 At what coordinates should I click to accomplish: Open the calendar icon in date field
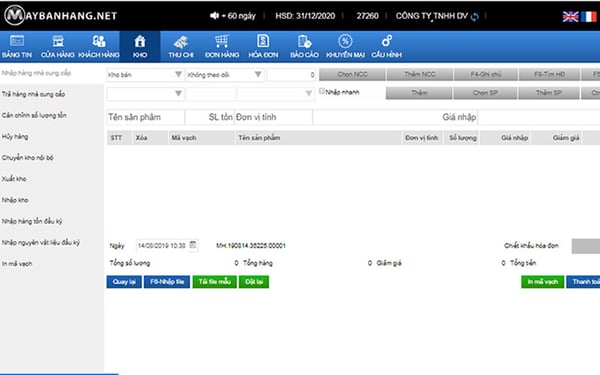(193, 245)
